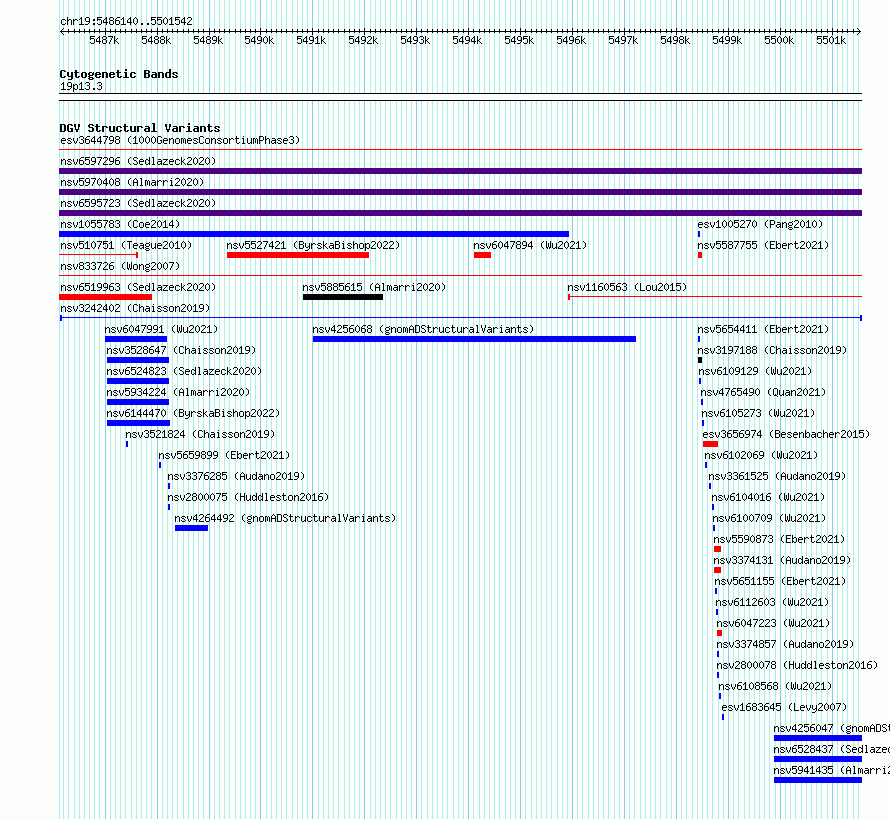
Task: Click the nsv4256047 blue variant bar
Action: (818, 738)
